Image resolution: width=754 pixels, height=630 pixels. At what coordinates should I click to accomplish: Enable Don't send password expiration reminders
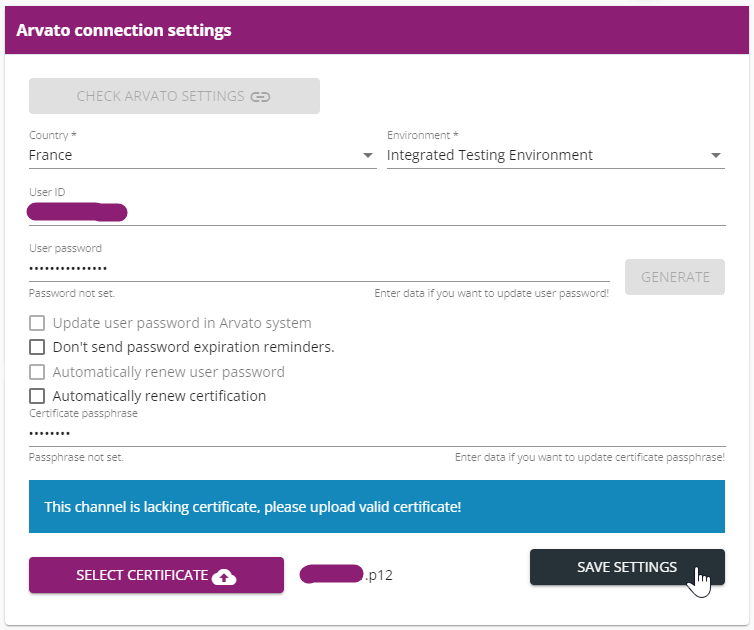pos(37,347)
